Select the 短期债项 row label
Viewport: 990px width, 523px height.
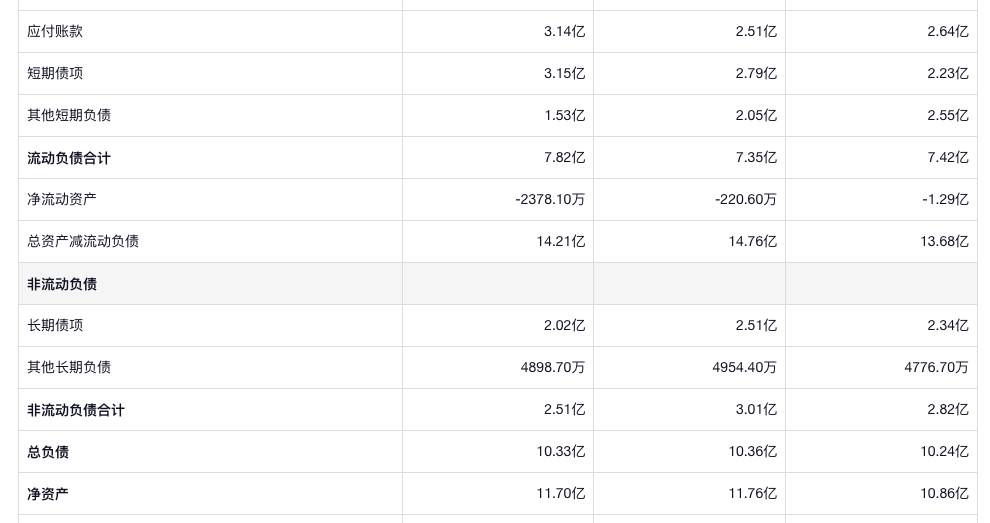tap(55, 73)
